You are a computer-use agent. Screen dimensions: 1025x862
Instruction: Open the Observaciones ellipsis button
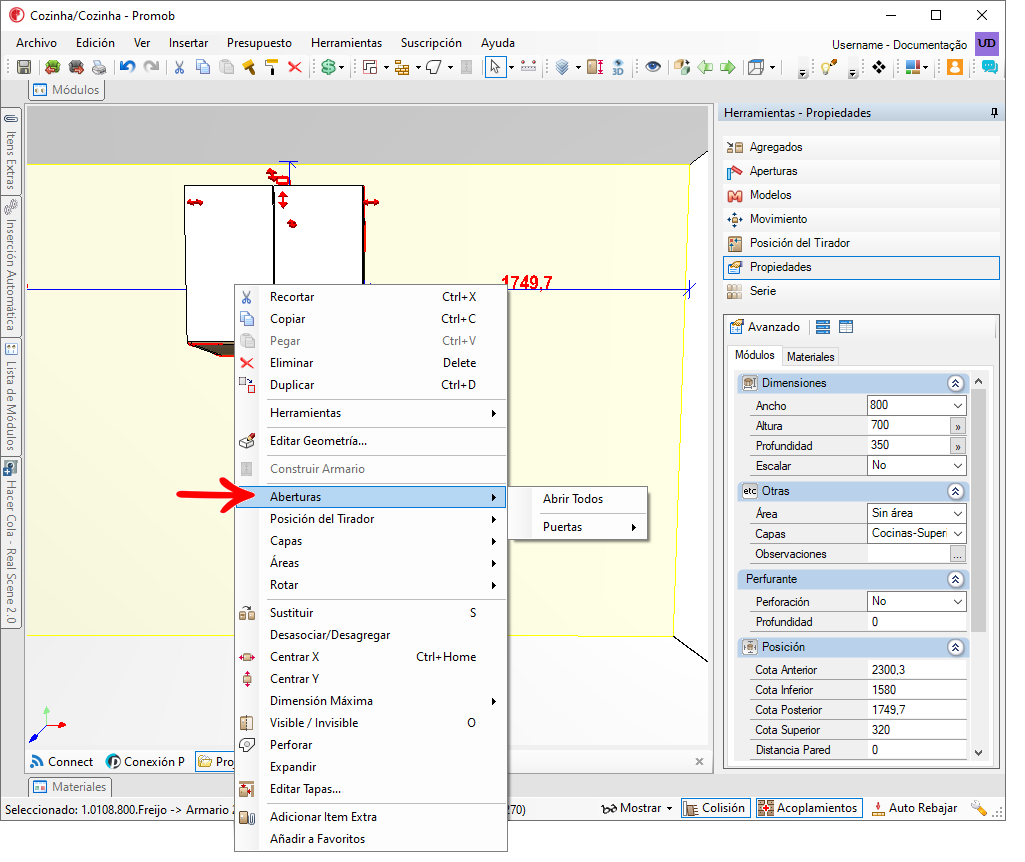[x=958, y=555]
